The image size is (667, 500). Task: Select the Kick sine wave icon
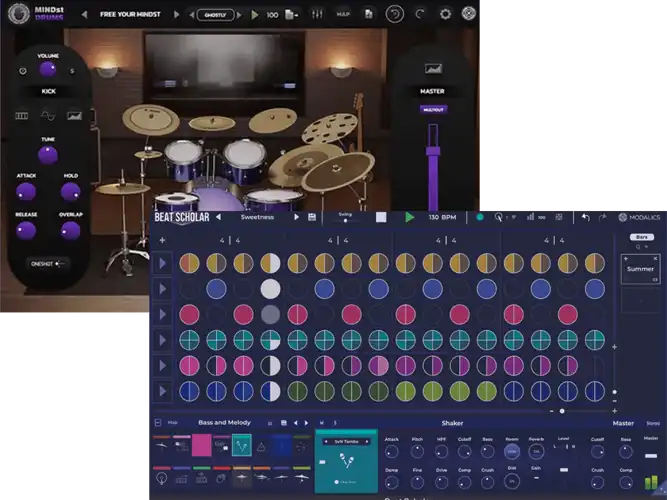pos(48,116)
